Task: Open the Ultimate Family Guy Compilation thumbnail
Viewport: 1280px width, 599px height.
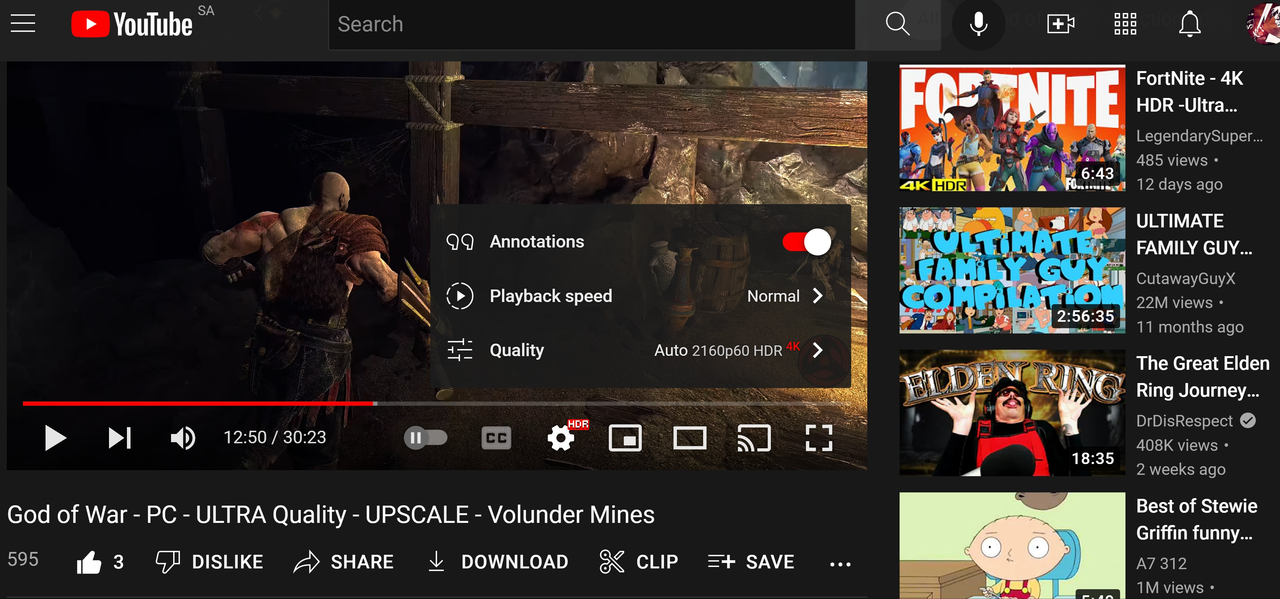Action: pos(1012,270)
